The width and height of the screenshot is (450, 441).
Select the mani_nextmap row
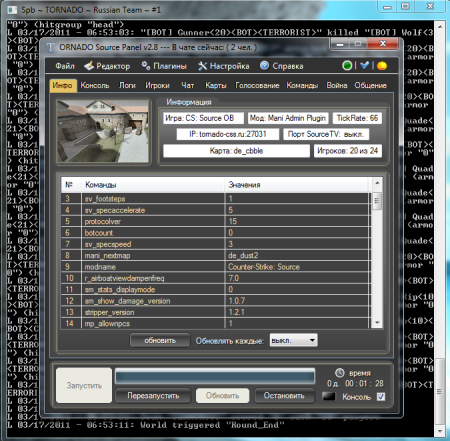215,256
